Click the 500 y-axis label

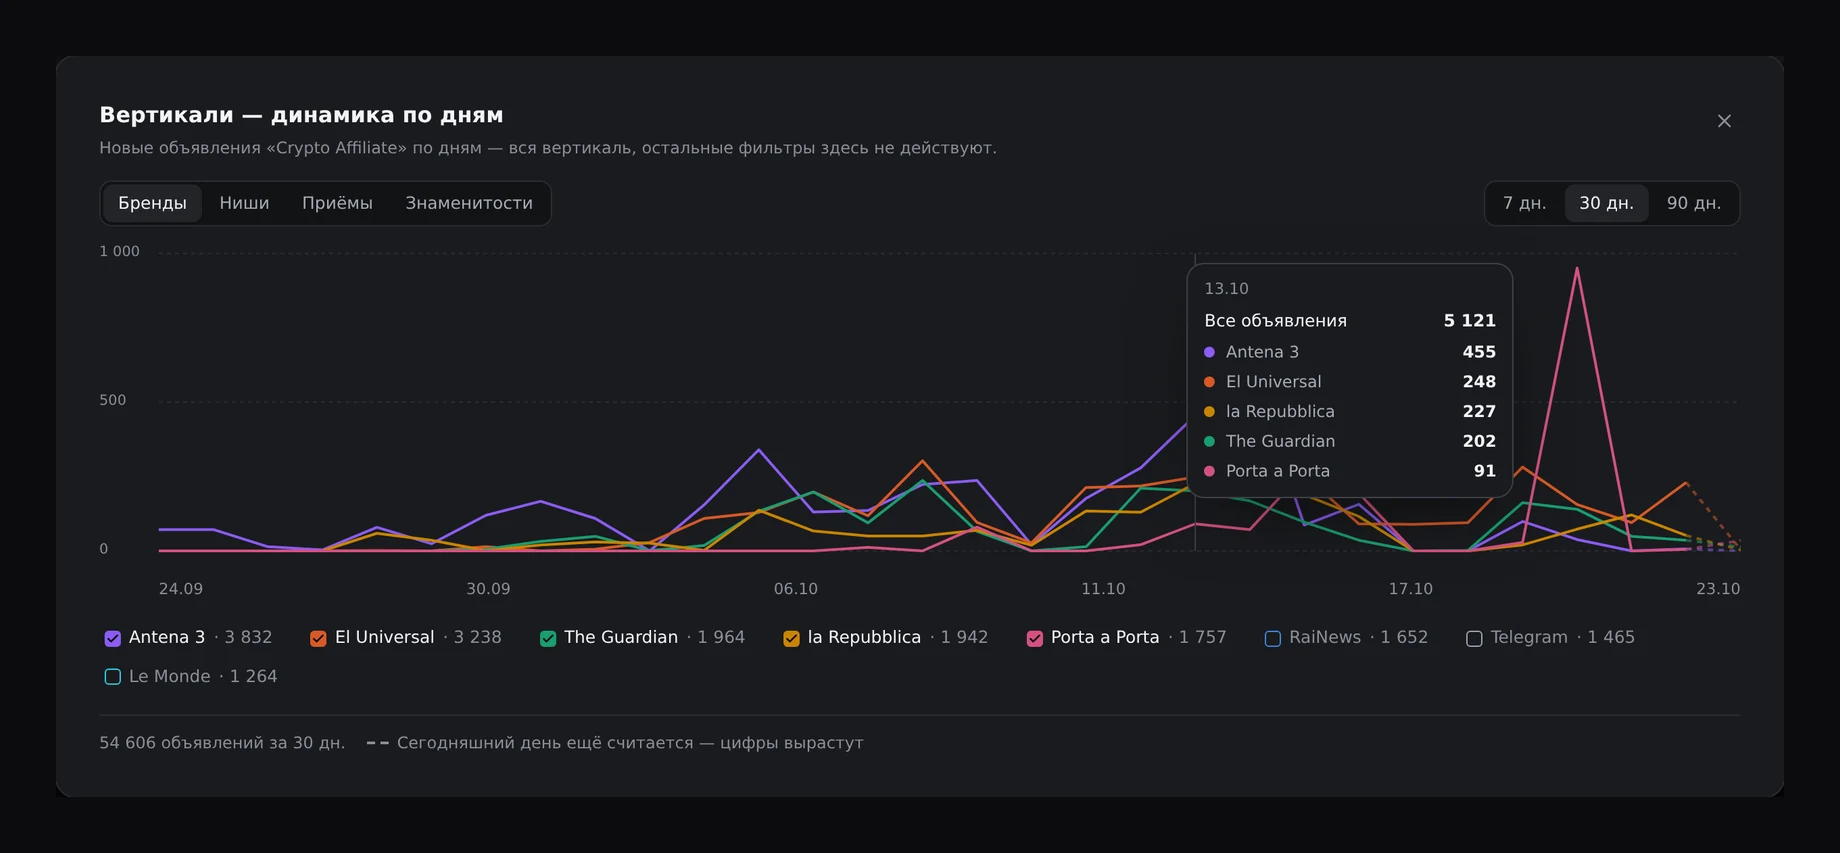click(x=112, y=400)
